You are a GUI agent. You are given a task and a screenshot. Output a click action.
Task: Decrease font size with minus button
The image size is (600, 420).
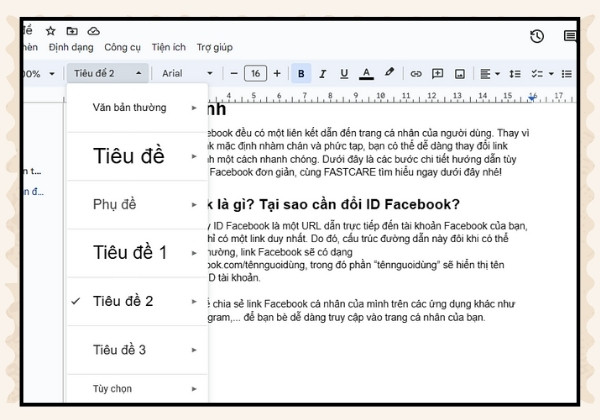click(234, 73)
